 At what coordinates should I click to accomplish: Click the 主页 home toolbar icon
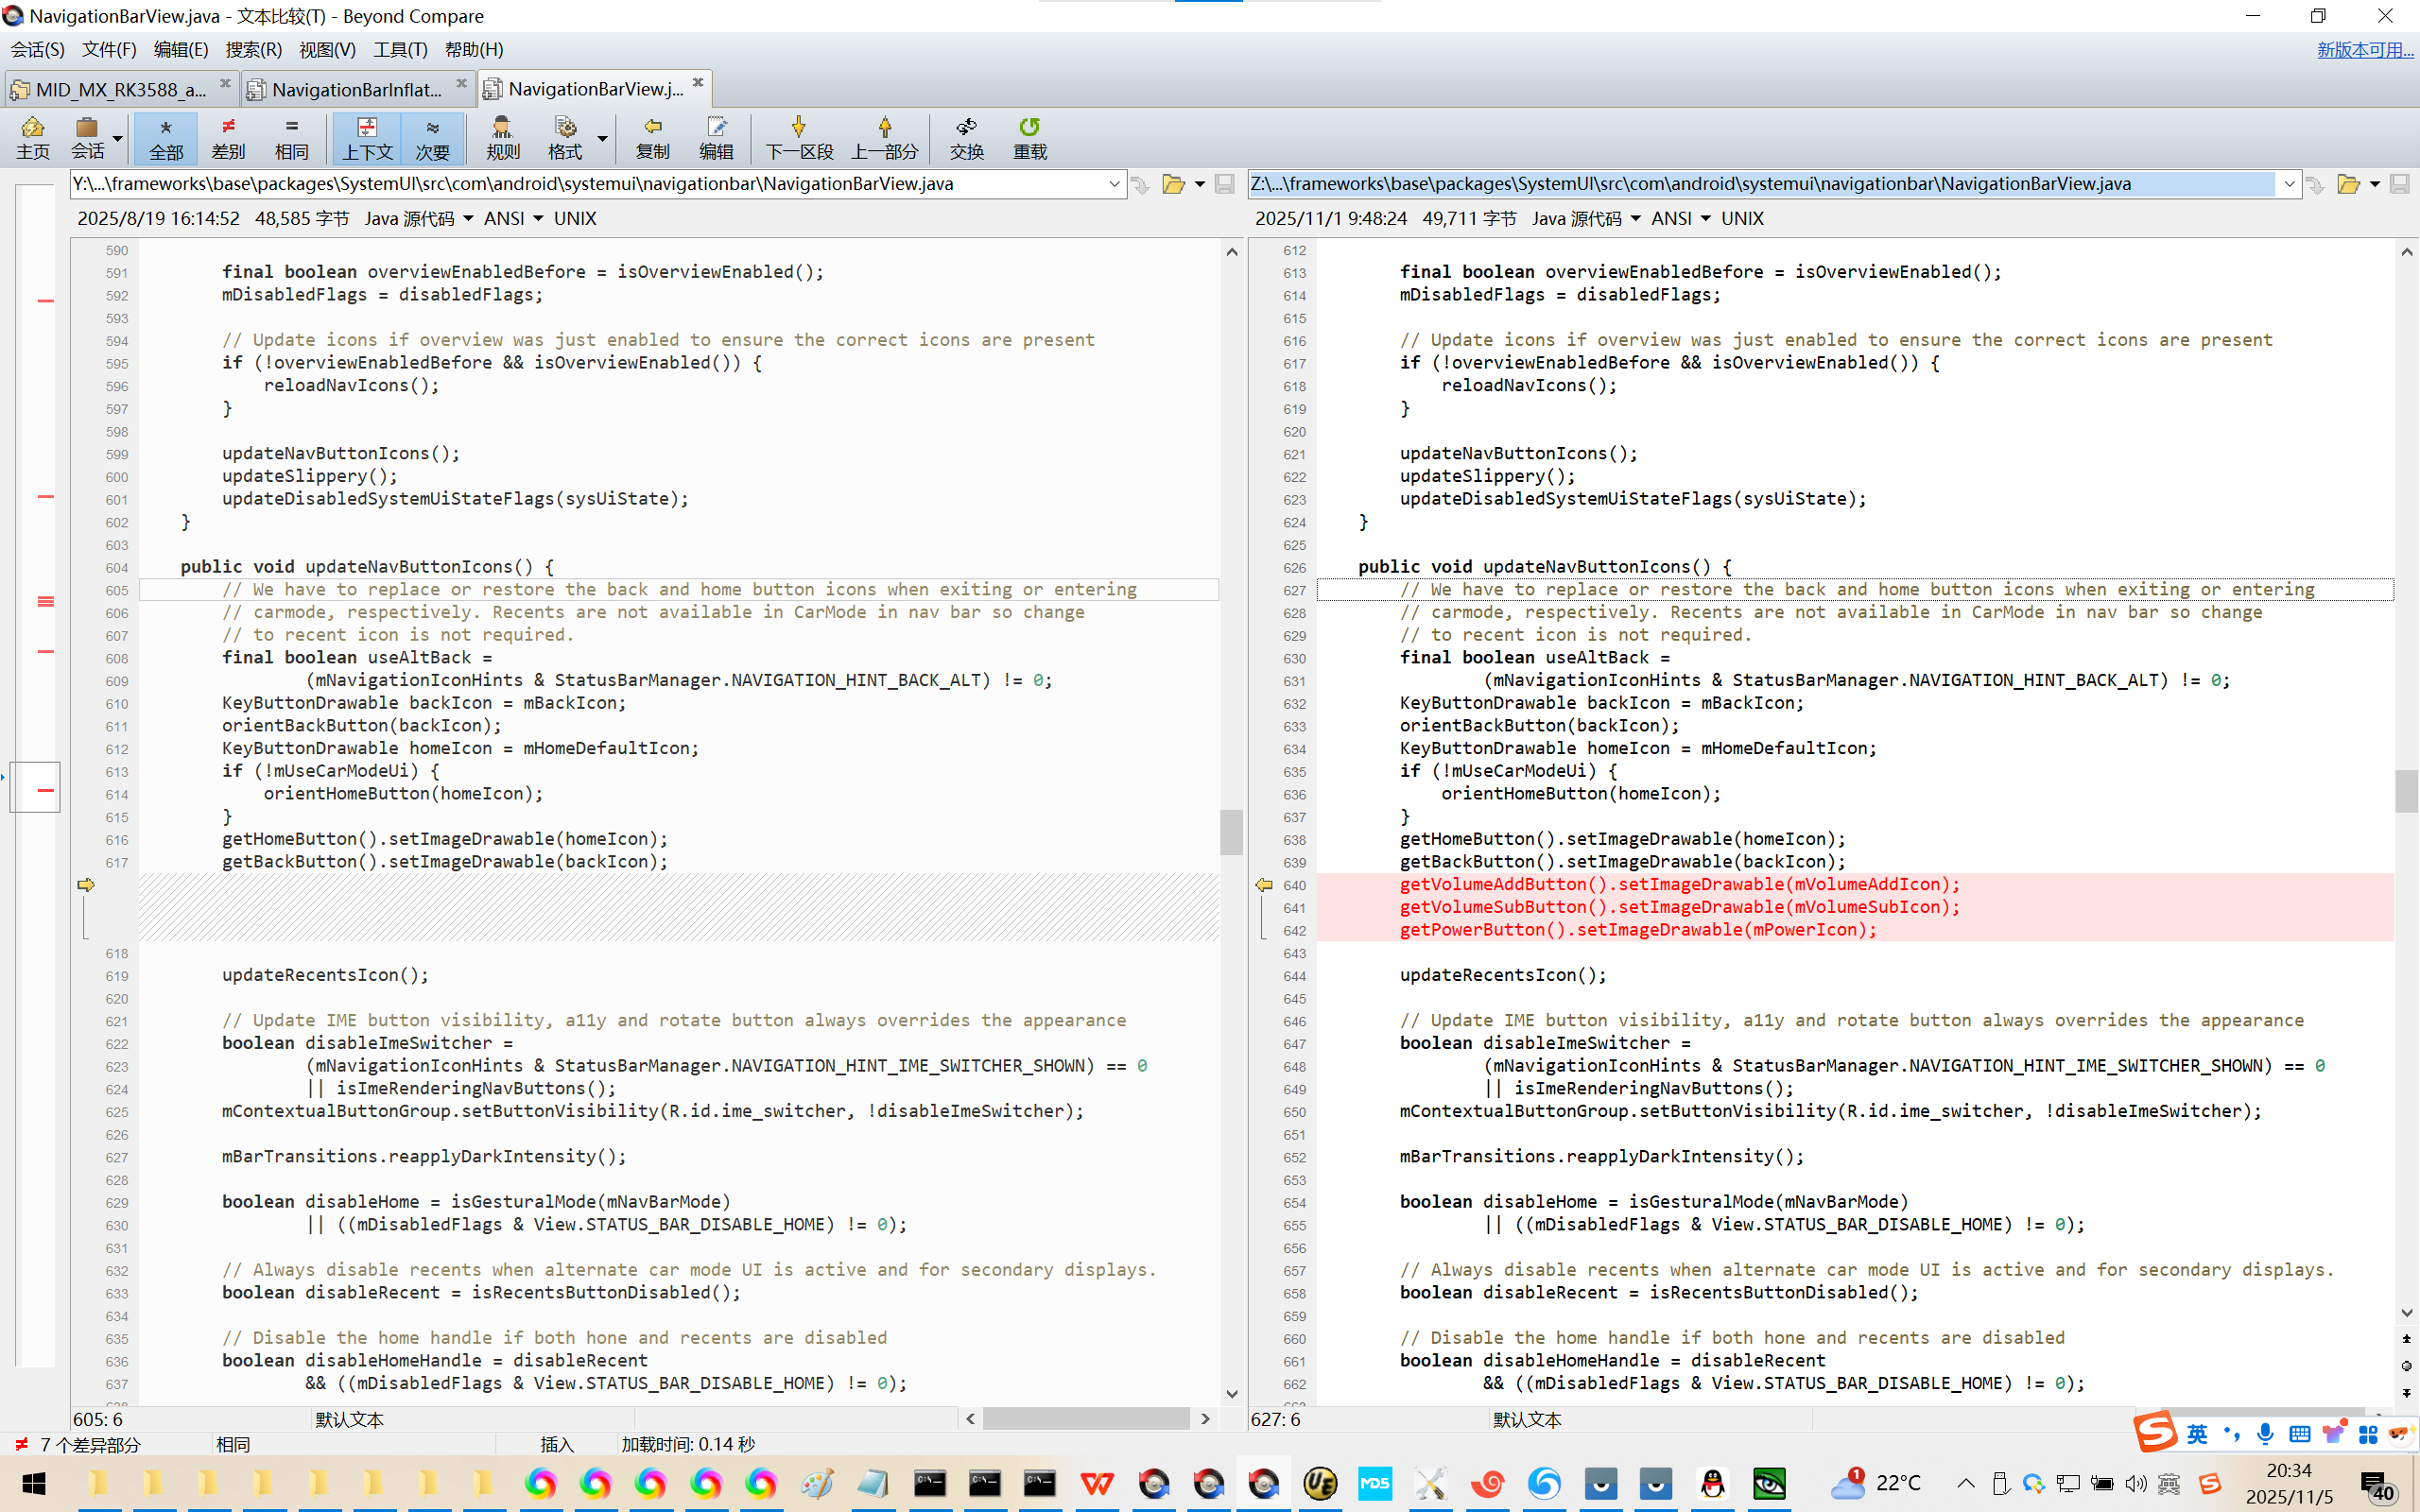coord(32,137)
